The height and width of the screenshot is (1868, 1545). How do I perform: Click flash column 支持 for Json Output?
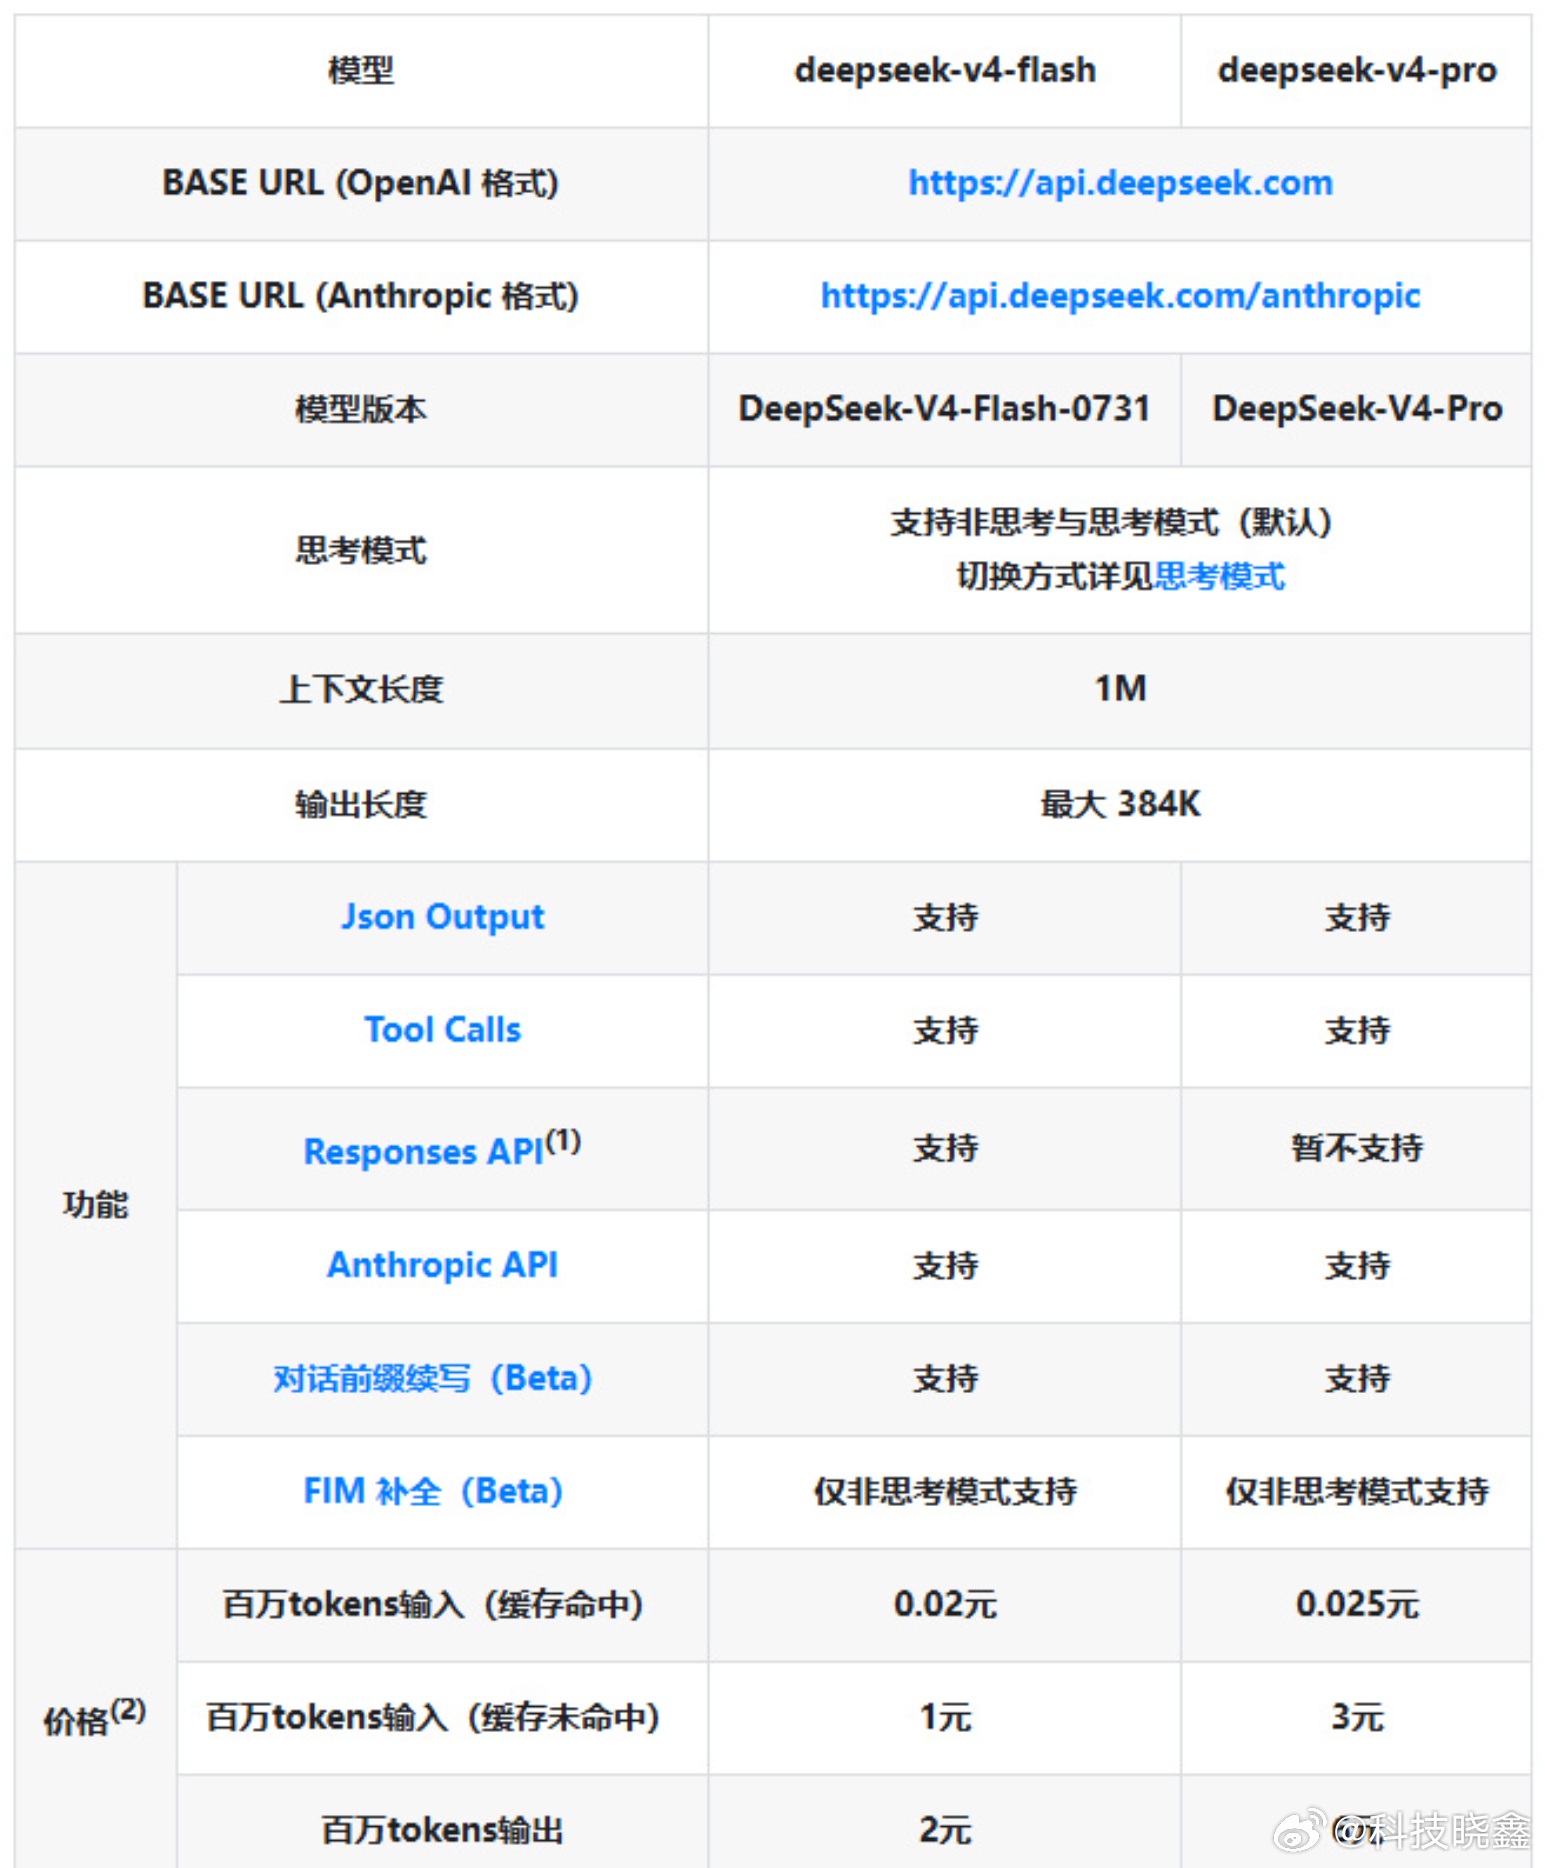pyautogui.click(x=945, y=917)
